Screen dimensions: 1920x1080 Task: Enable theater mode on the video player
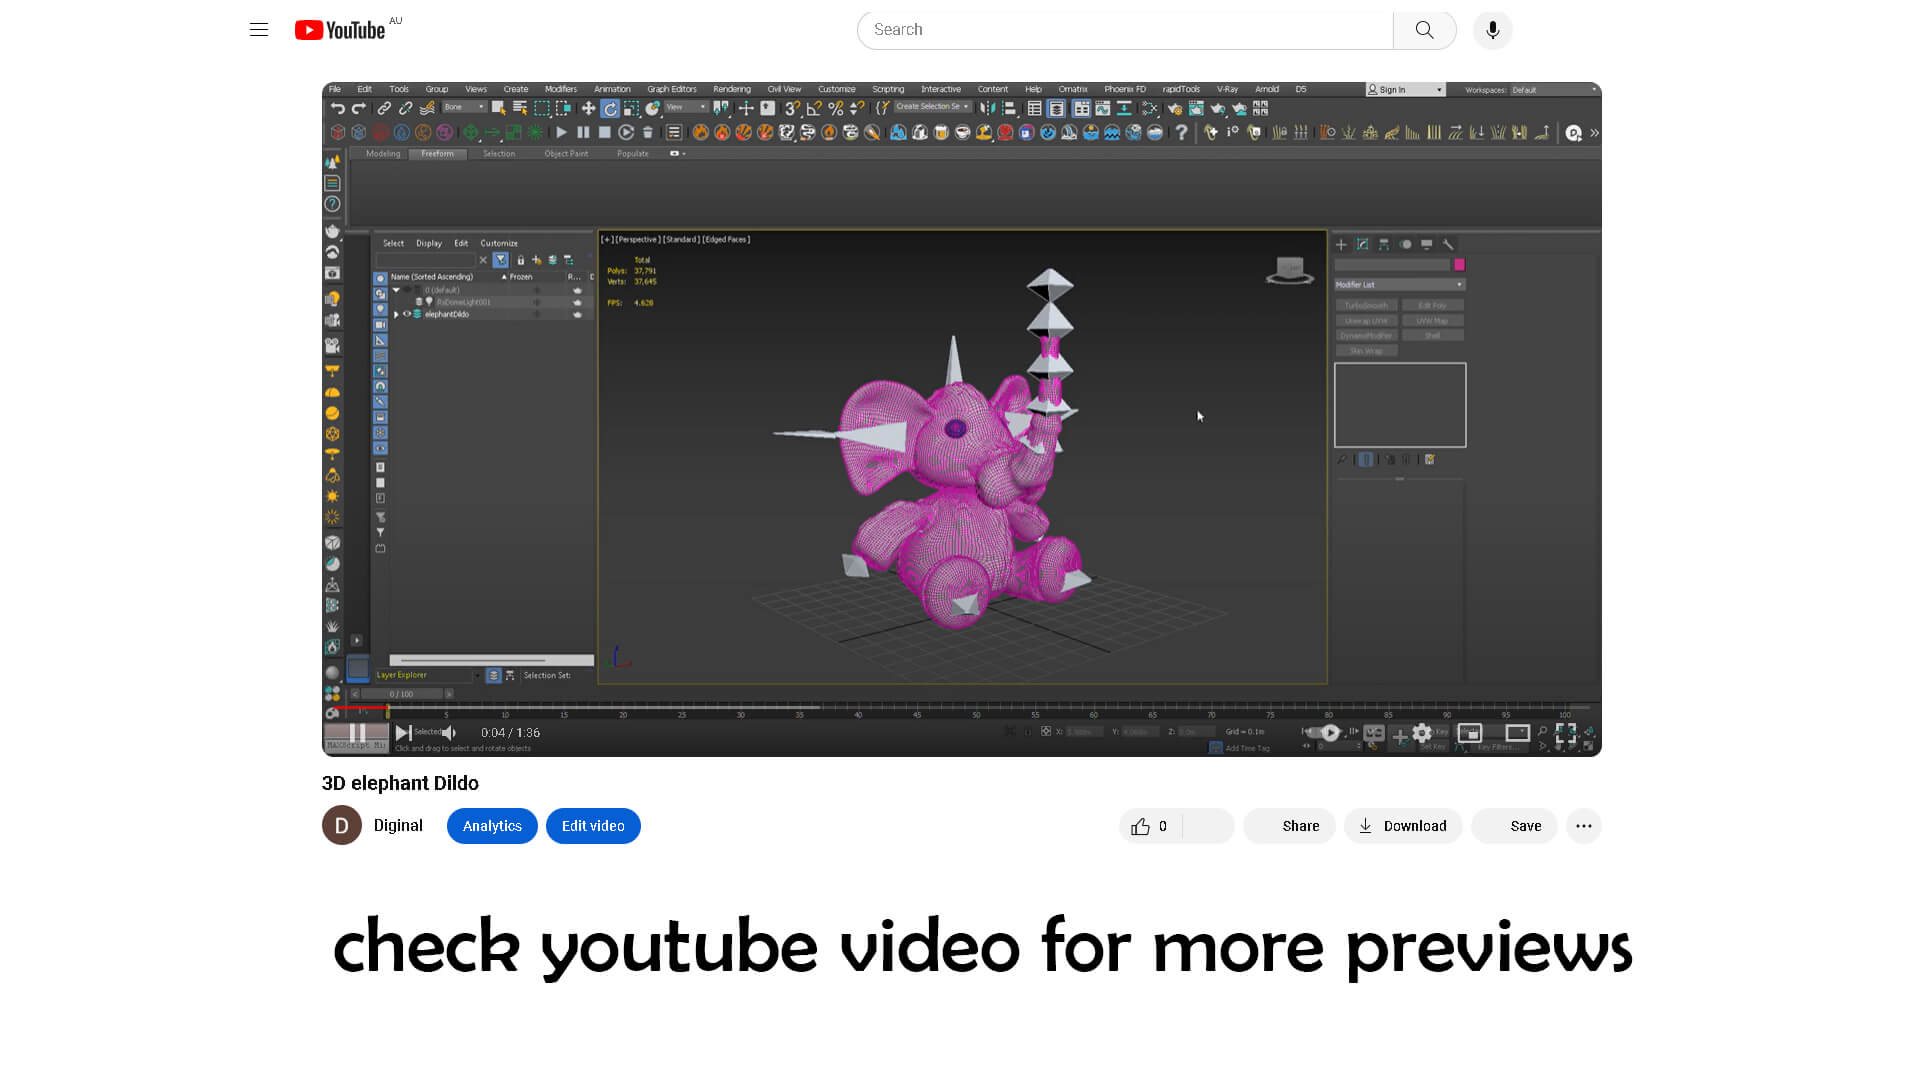coord(1517,733)
